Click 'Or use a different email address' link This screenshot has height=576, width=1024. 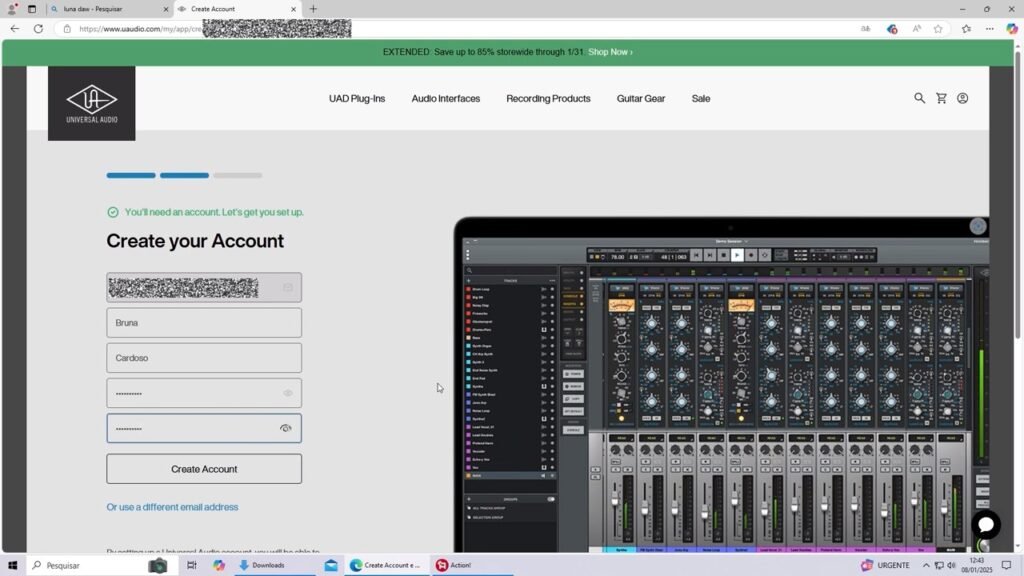coord(172,507)
